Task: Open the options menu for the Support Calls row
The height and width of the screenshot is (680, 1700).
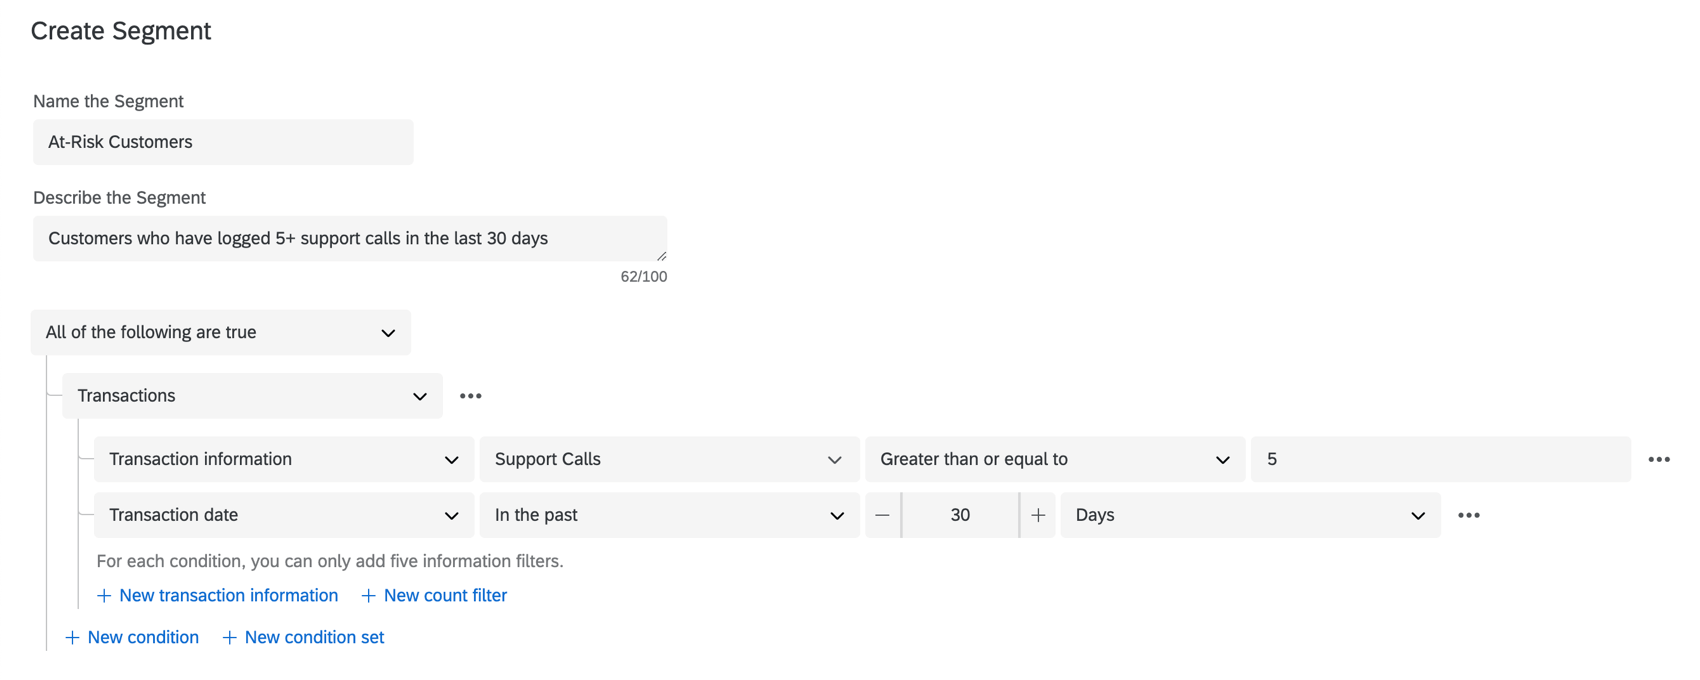Action: (x=1659, y=459)
